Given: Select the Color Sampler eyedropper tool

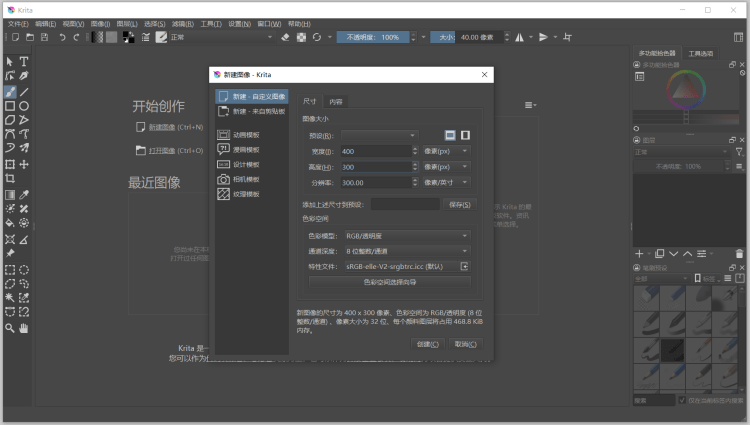Looking at the screenshot, I should coord(24,195).
